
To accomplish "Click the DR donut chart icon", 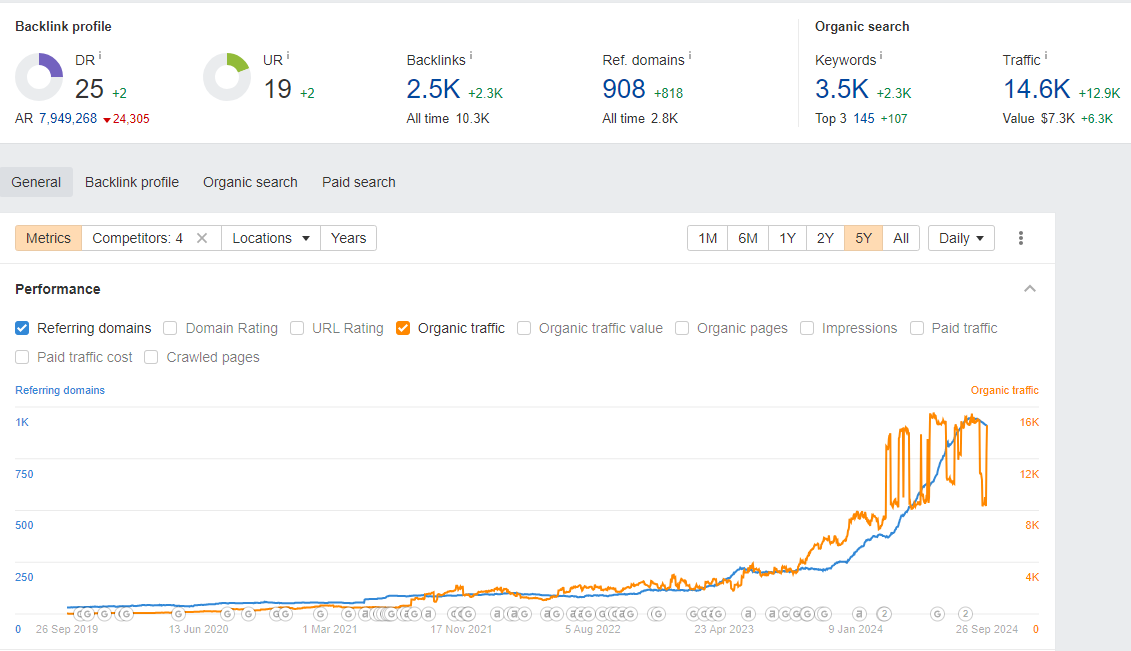I will pos(39,77).
